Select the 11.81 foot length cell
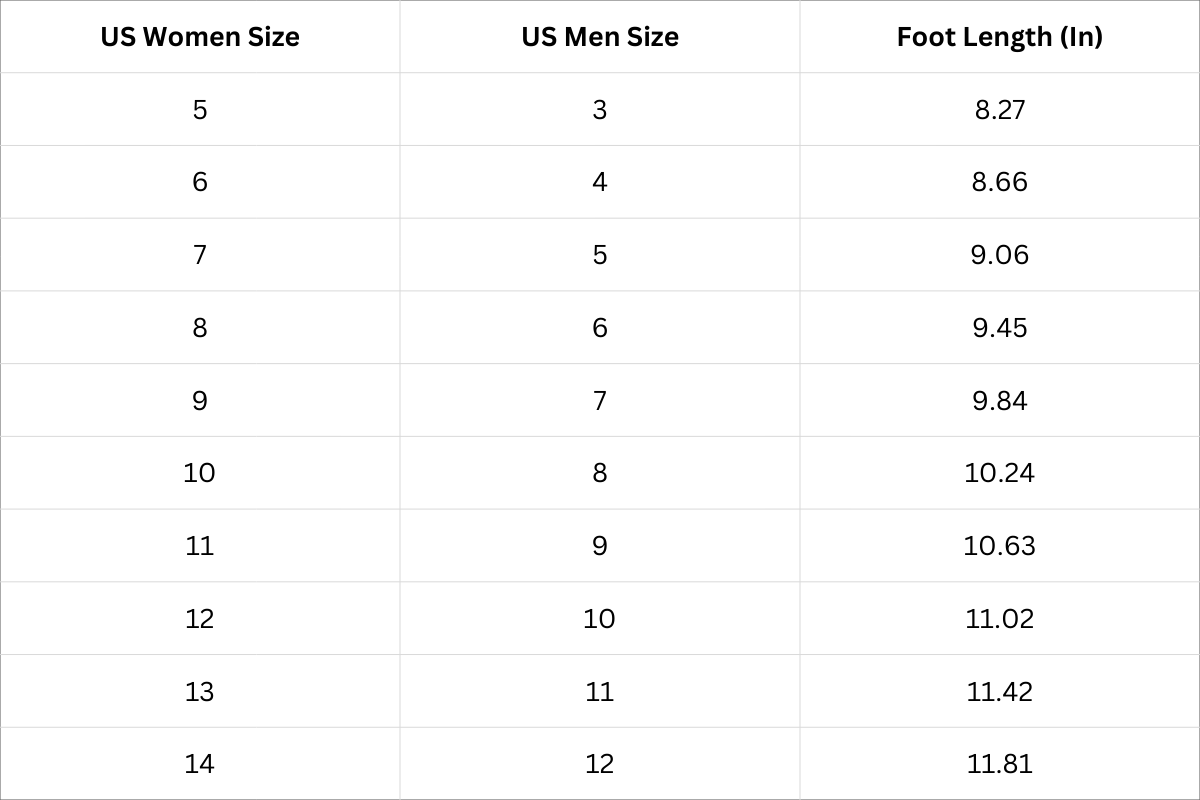This screenshot has height=800, width=1200. click(1000, 764)
